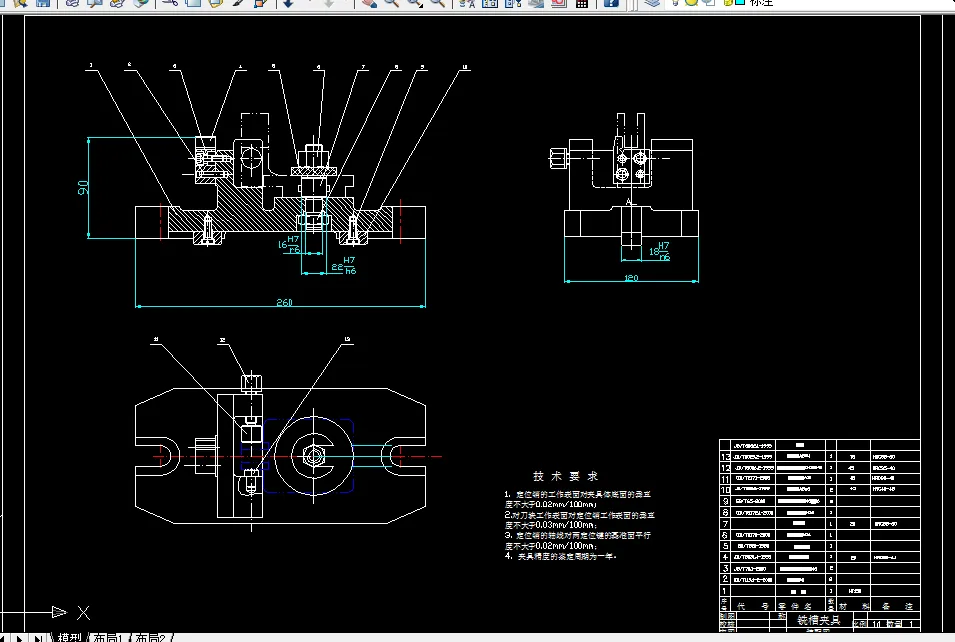Screen dimensions: 955x642
Task: Open the Sheet Set Manager icon
Action: 536,3
